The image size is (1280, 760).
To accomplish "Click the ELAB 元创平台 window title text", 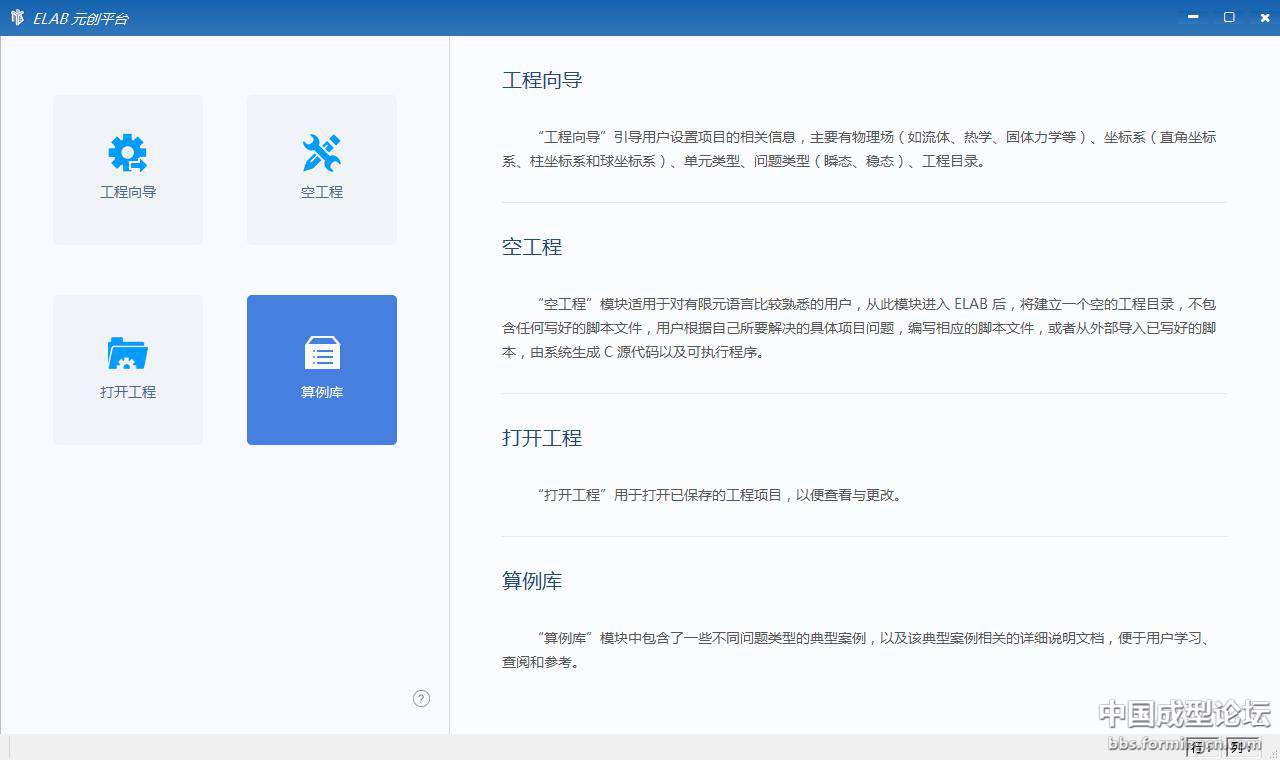I will pos(80,18).
